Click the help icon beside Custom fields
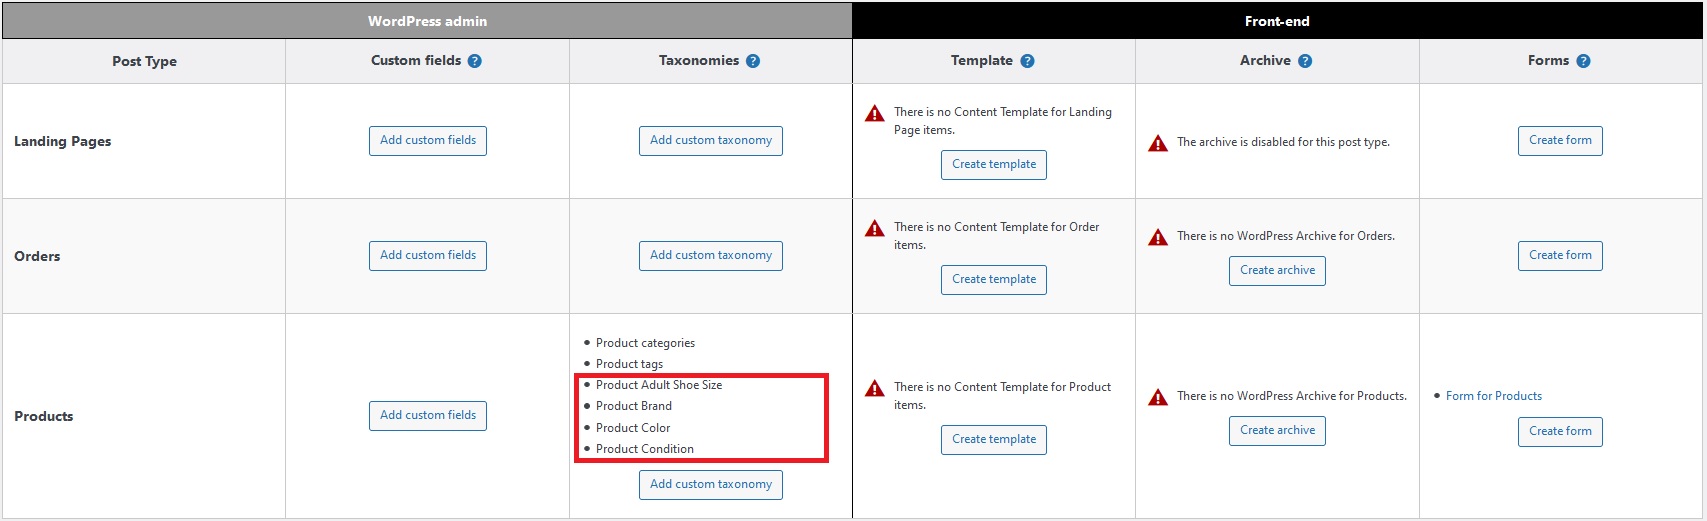Screen dimensions: 1707x521 [x=475, y=61]
